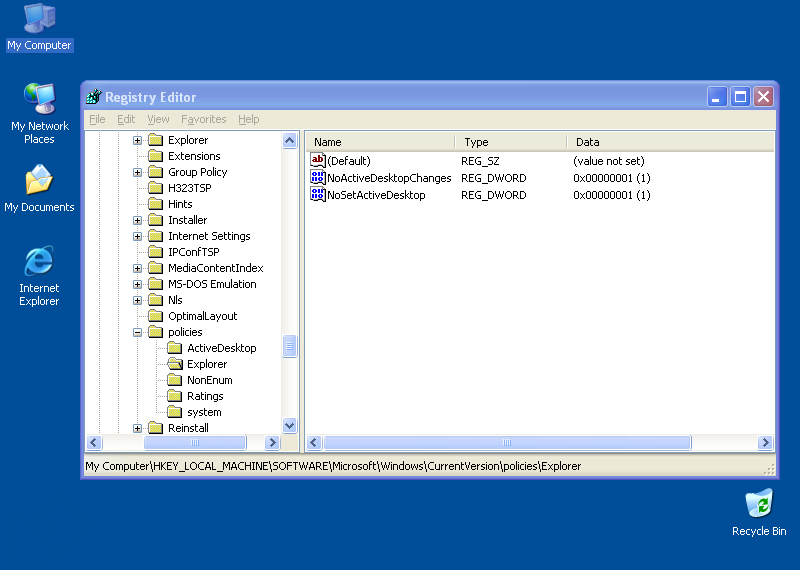Click the tree pane vertical scrollbar thumb
Screen dimensions: 800x570
[289, 346]
